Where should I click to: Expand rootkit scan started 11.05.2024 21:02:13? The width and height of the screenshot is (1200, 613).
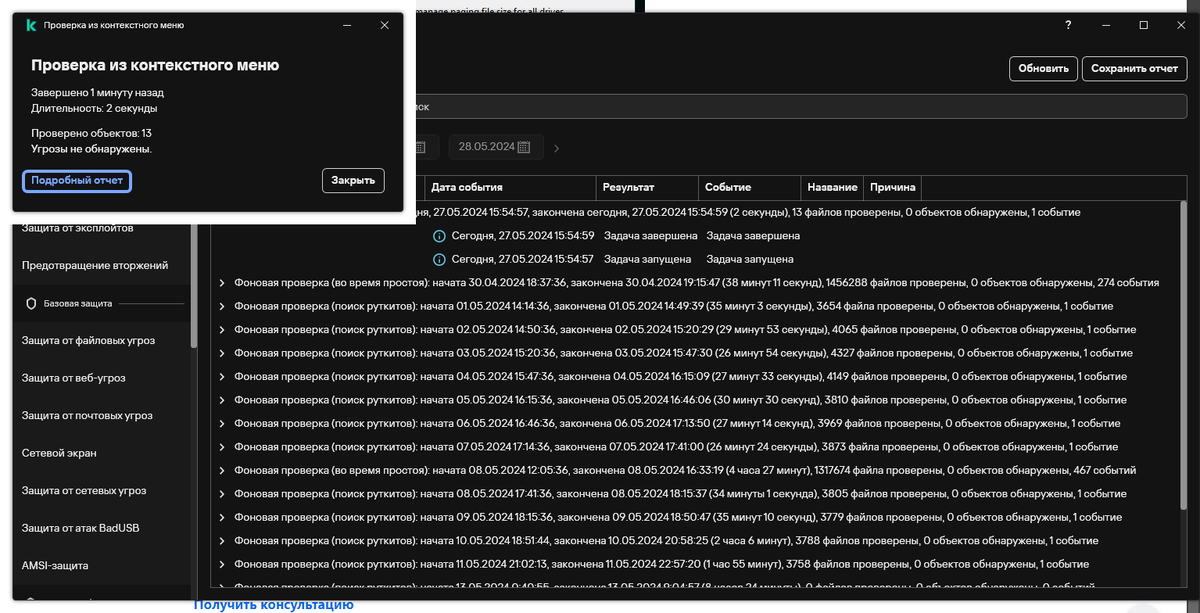222,565
